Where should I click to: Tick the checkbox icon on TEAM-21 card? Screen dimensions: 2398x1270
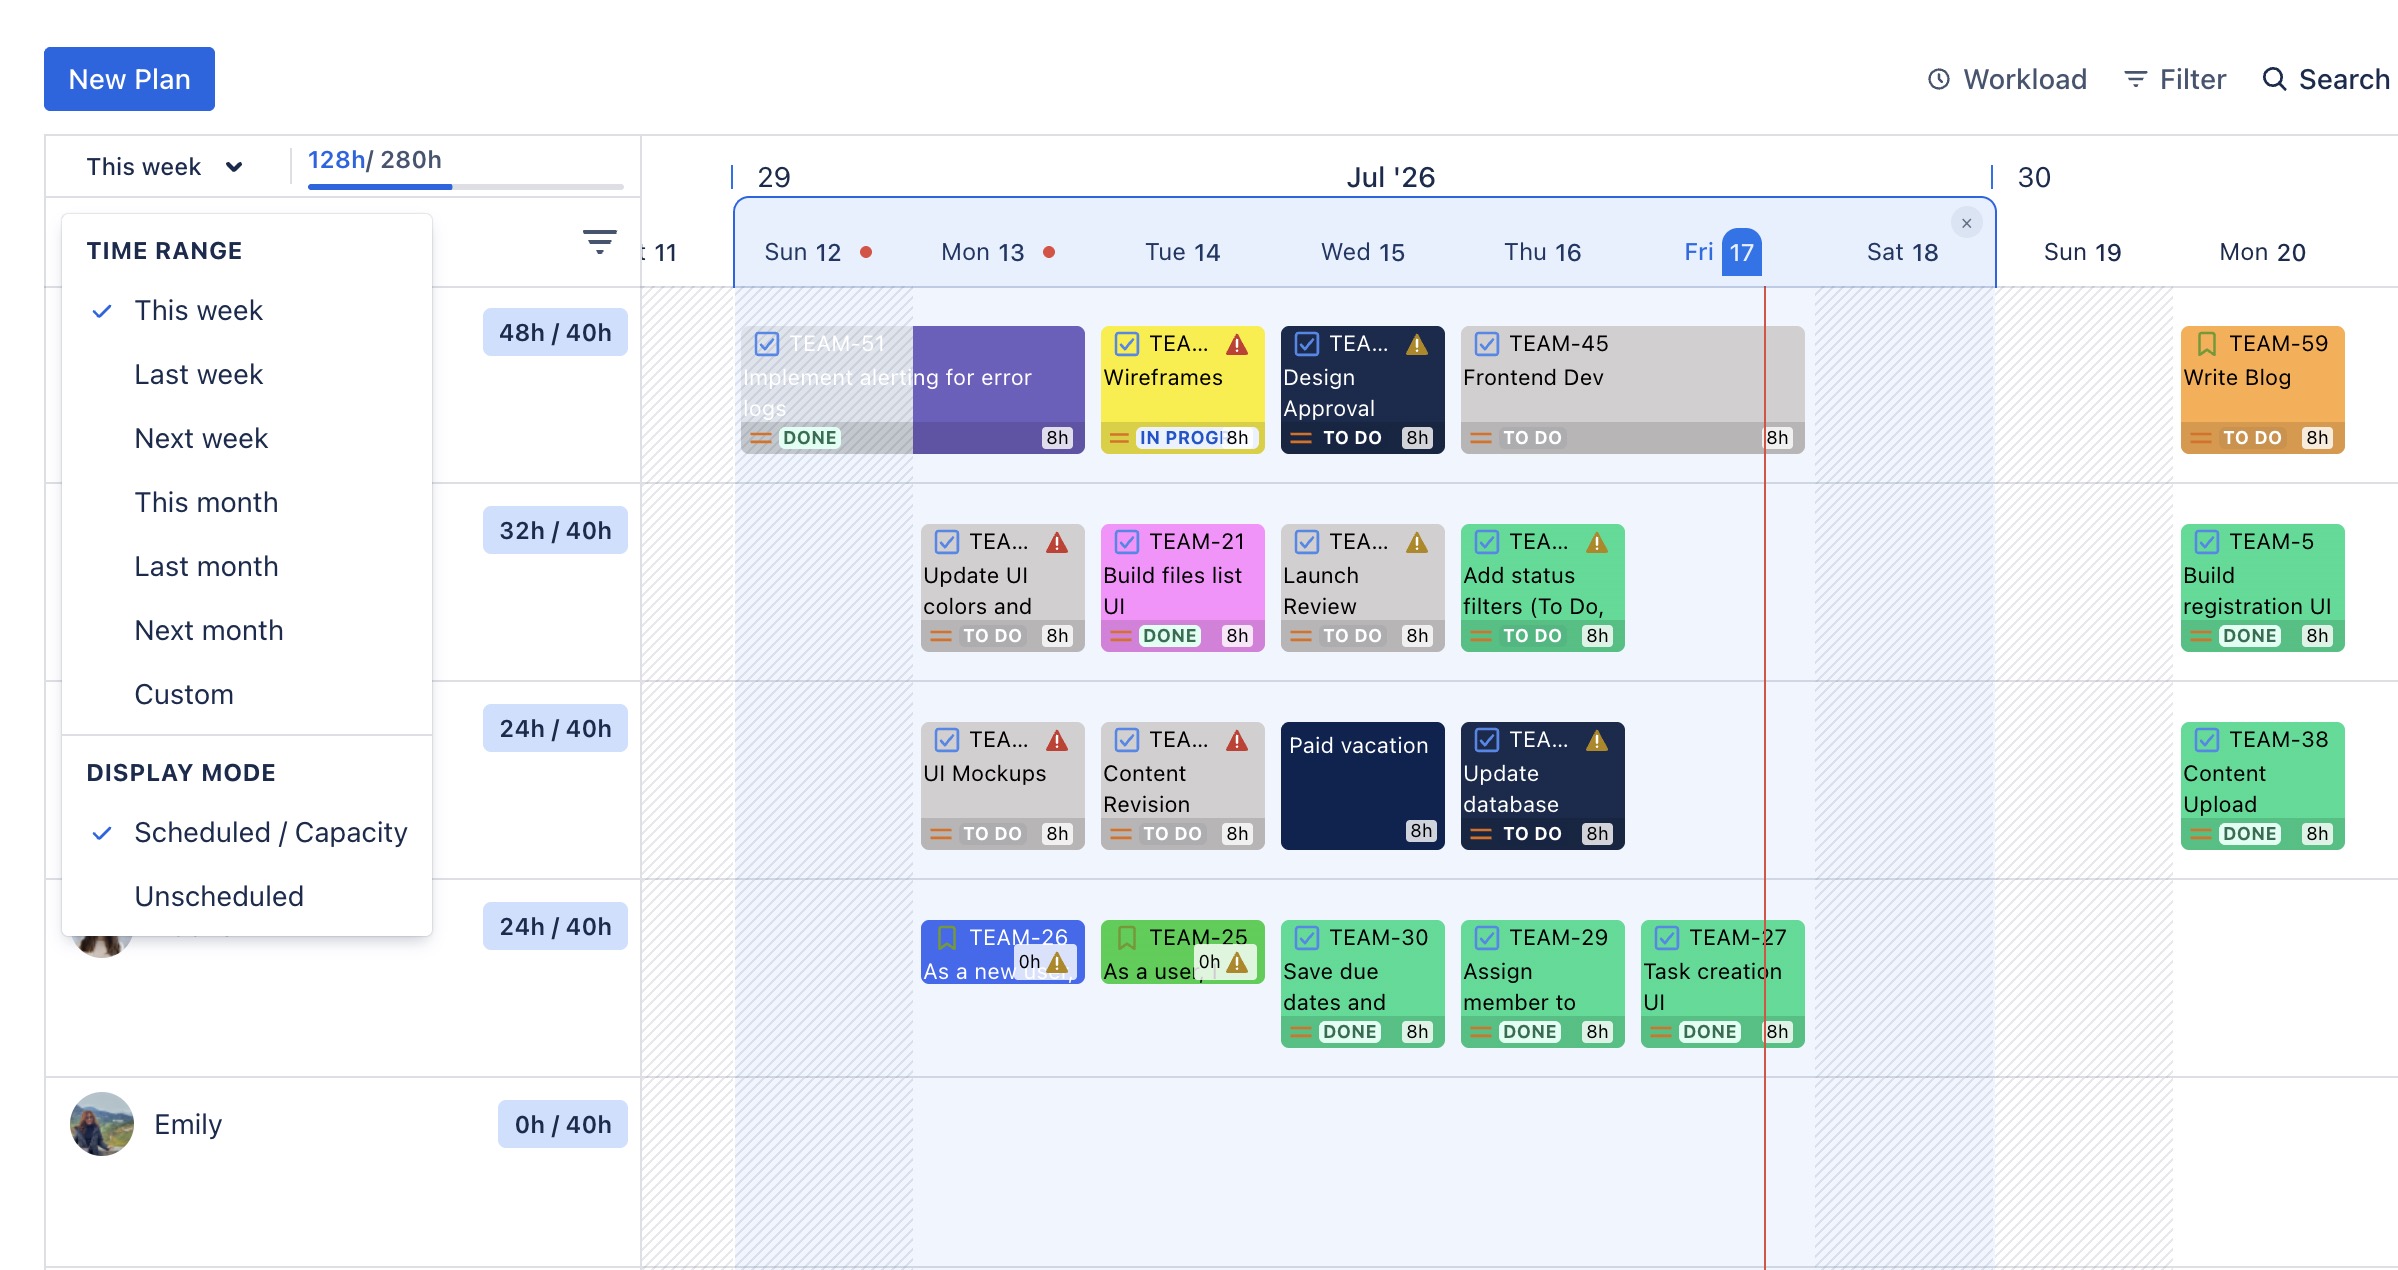(x=1127, y=542)
